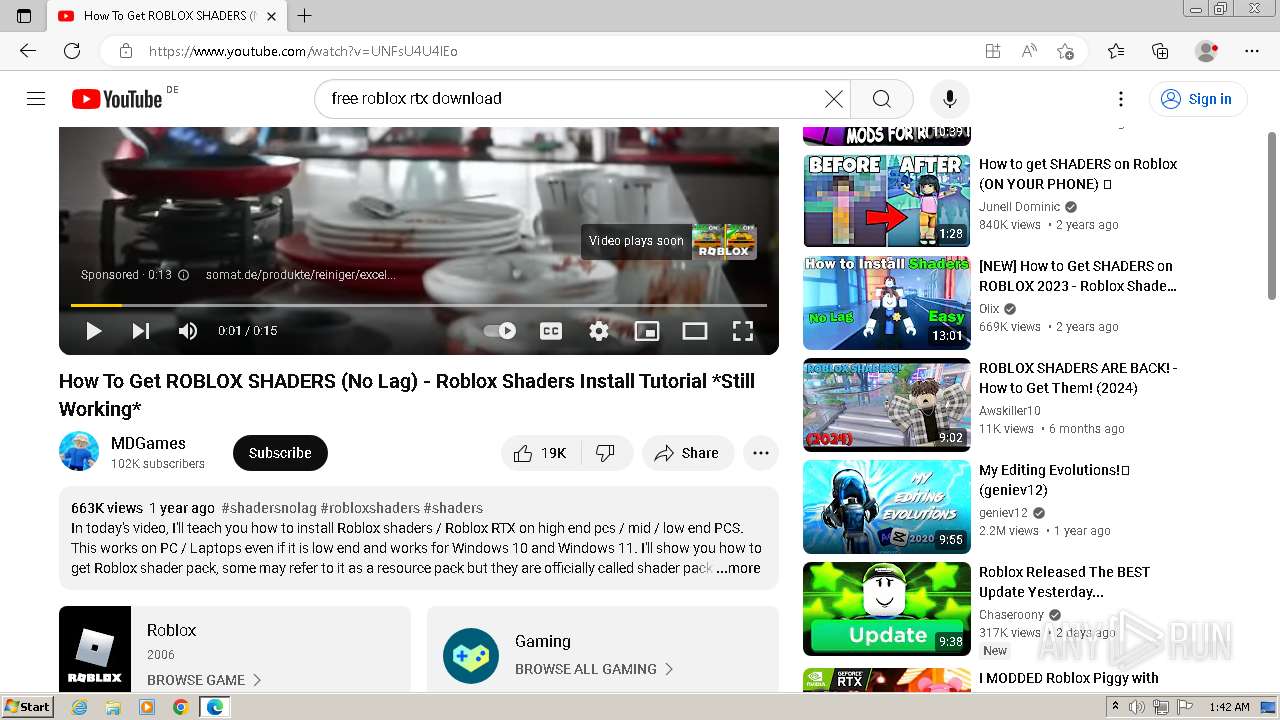The image size is (1280, 720).
Task: Open Internet Explorer from the taskbar
Action: pyautogui.click(x=79, y=707)
